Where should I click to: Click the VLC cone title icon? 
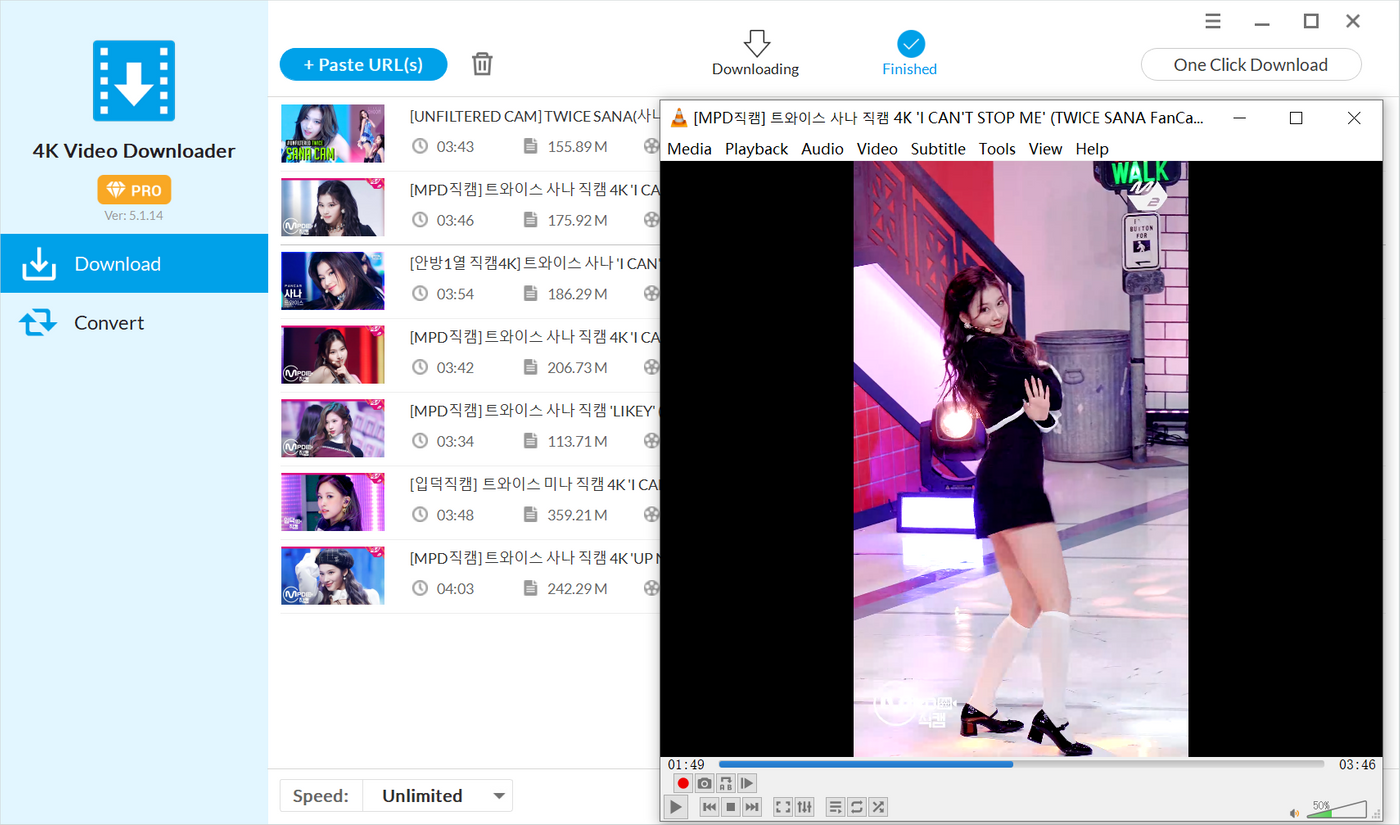[679, 118]
